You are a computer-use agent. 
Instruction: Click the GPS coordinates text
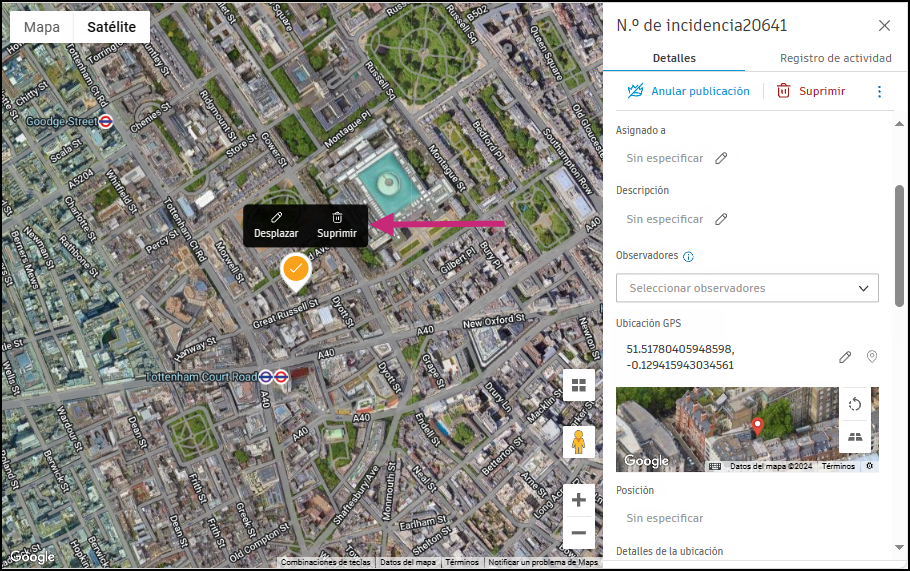[x=680, y=357]
